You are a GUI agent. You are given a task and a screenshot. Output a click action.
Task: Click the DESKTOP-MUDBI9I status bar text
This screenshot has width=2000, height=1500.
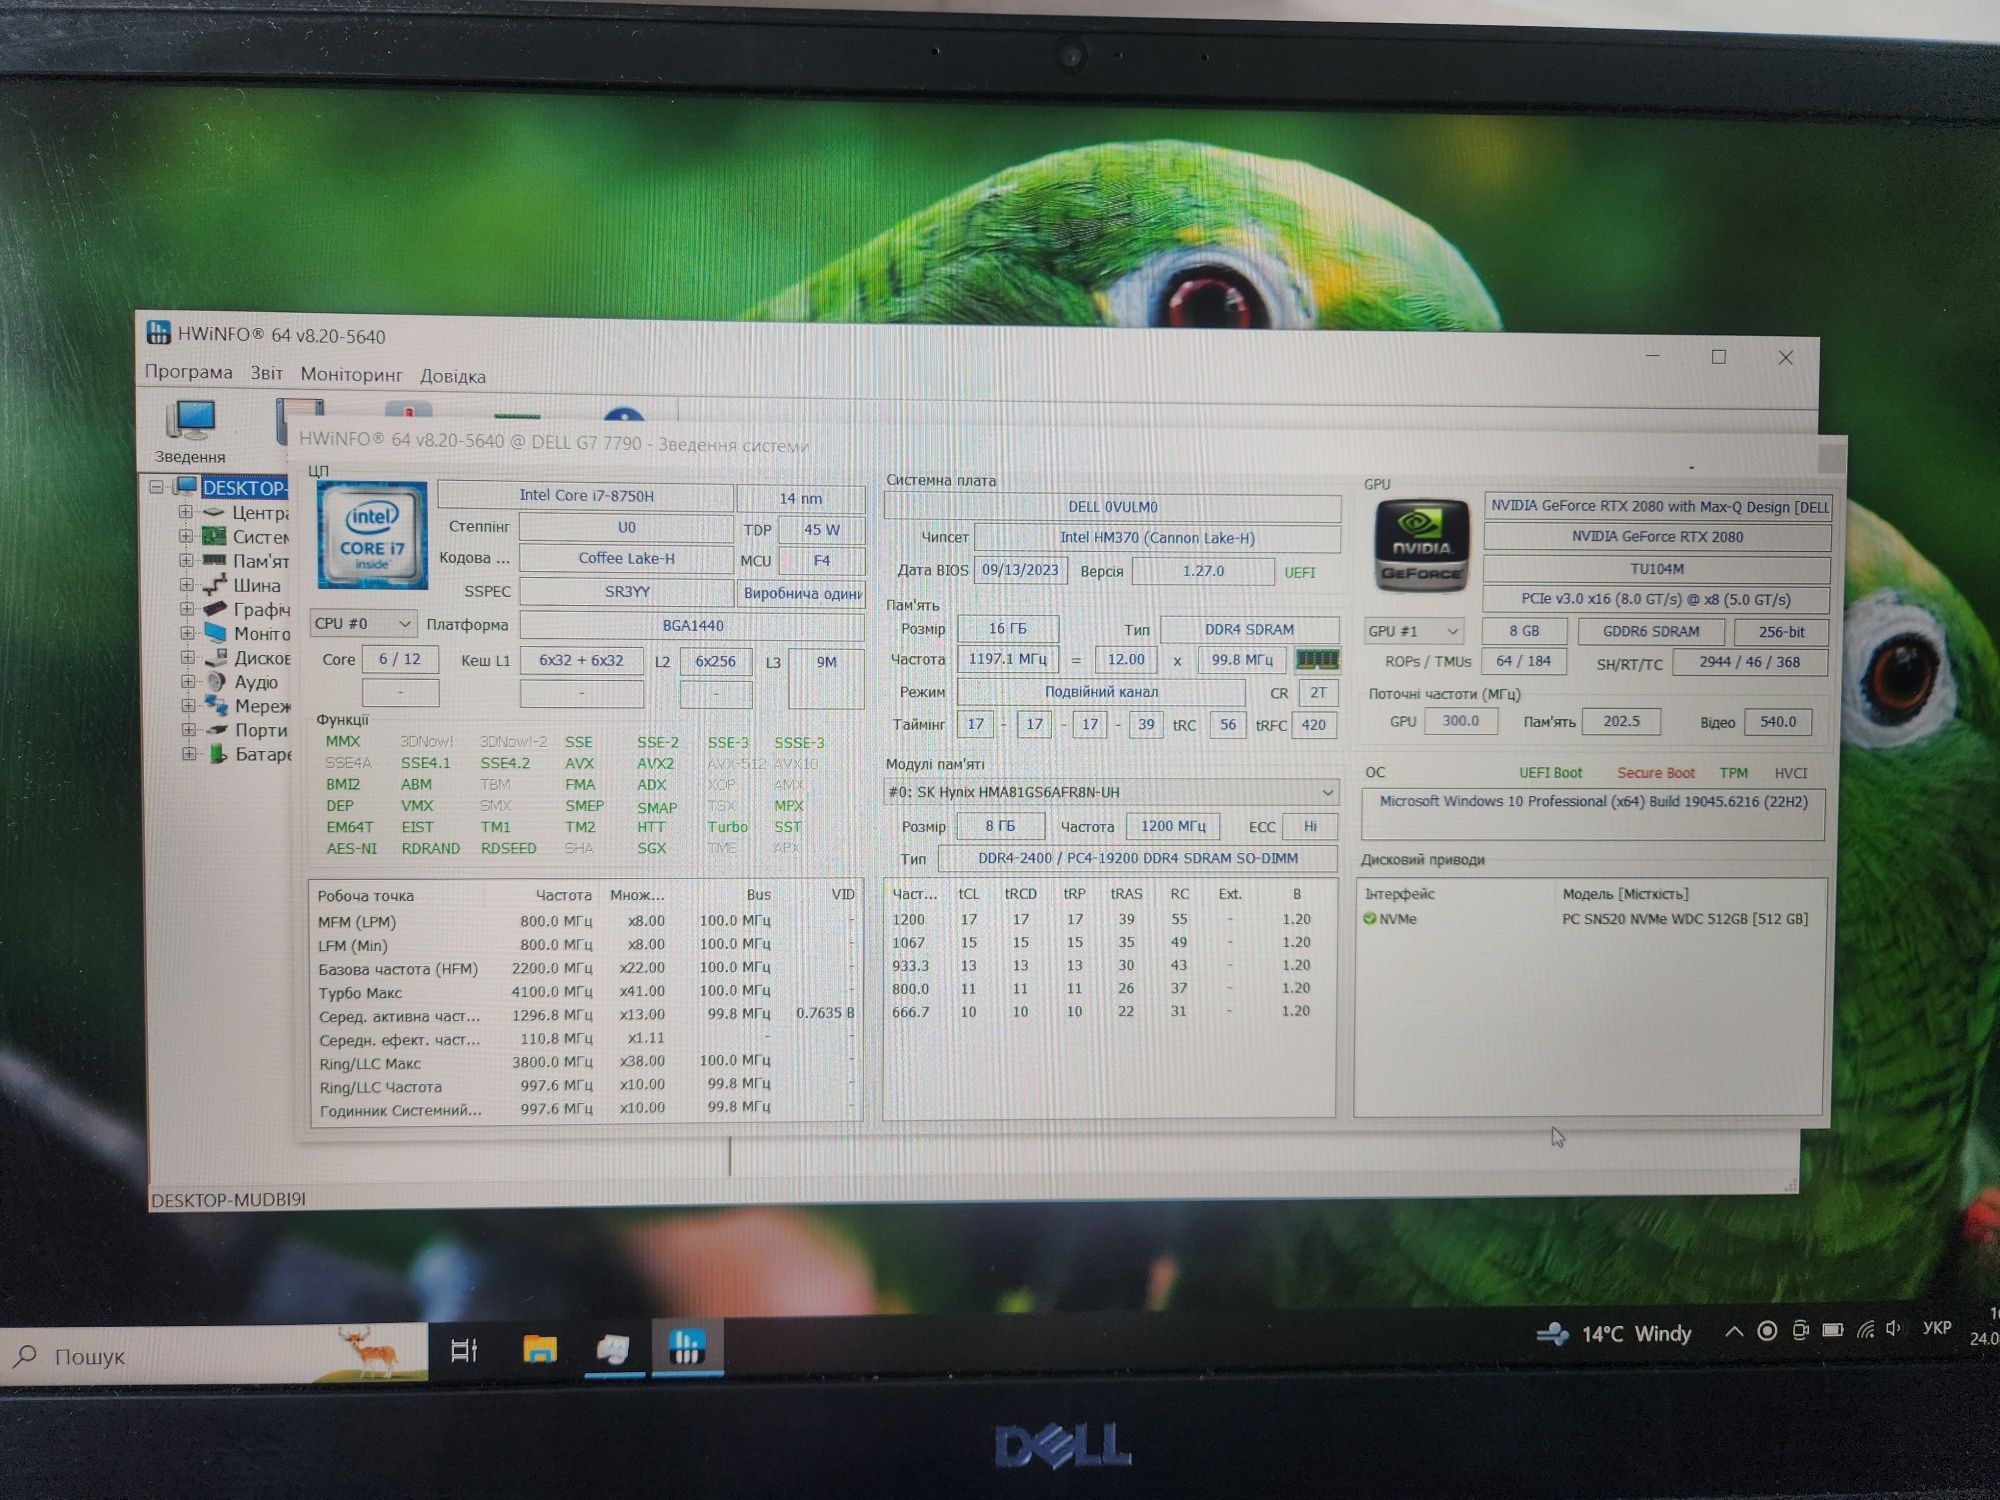click(228, 1199)
